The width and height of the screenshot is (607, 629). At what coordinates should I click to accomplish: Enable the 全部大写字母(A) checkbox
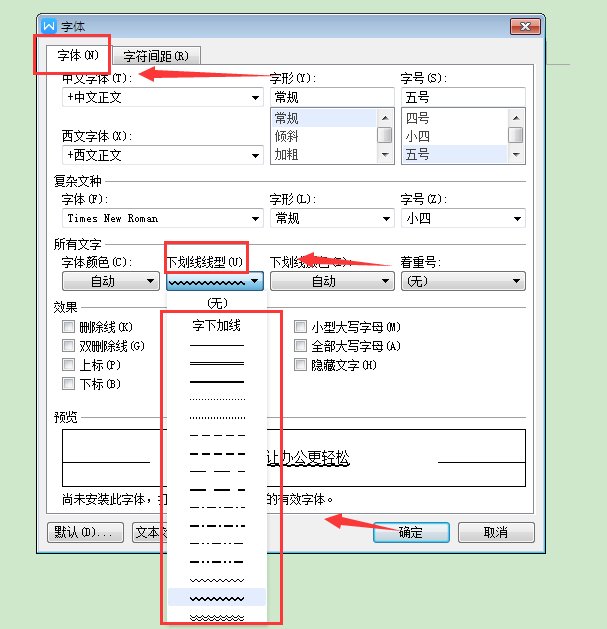pyautogui.click(x=300, y=345)
